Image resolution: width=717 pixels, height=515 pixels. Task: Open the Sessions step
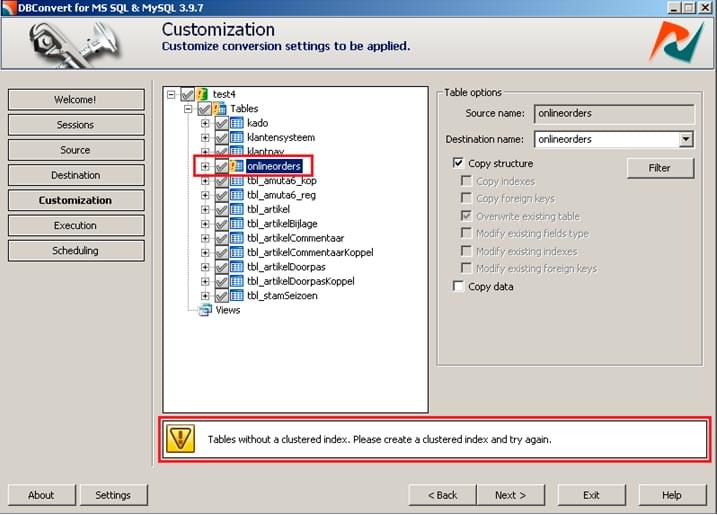pos(76,125)
